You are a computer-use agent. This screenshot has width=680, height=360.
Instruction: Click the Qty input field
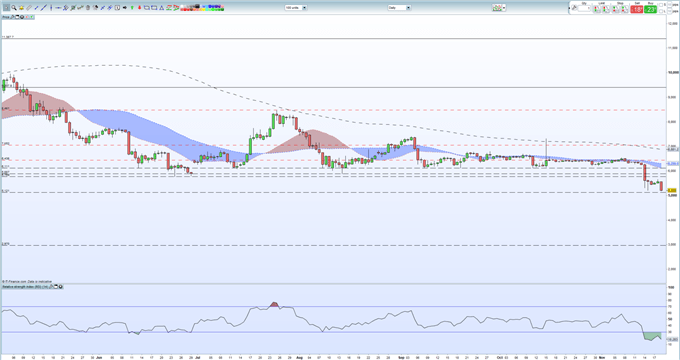584,9
